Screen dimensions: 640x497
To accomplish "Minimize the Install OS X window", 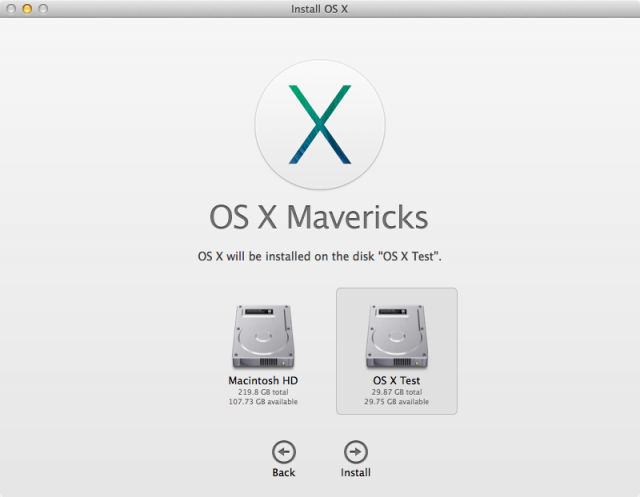I will (27, 9).
